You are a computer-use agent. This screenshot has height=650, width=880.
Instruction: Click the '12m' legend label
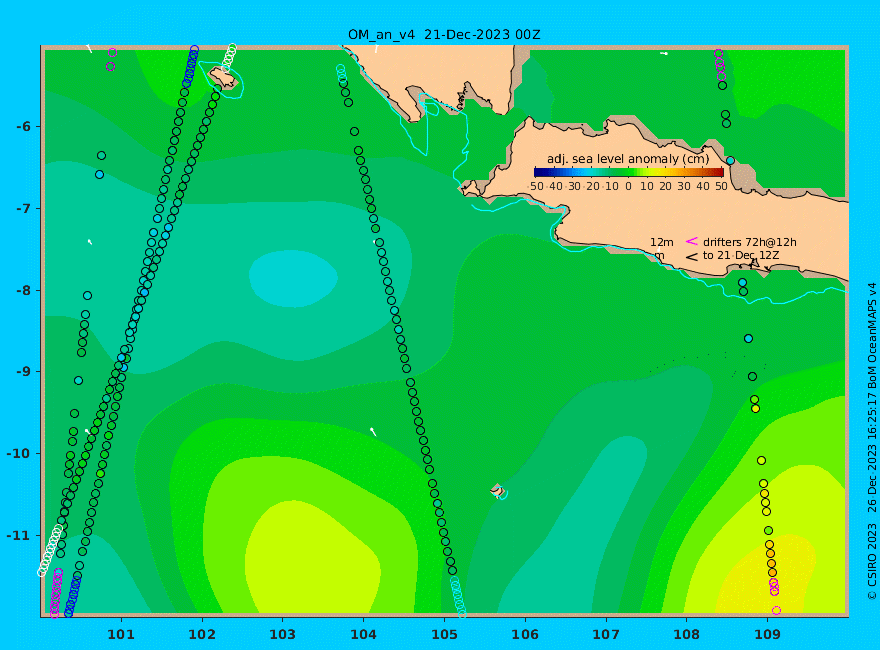pos(662,242)
